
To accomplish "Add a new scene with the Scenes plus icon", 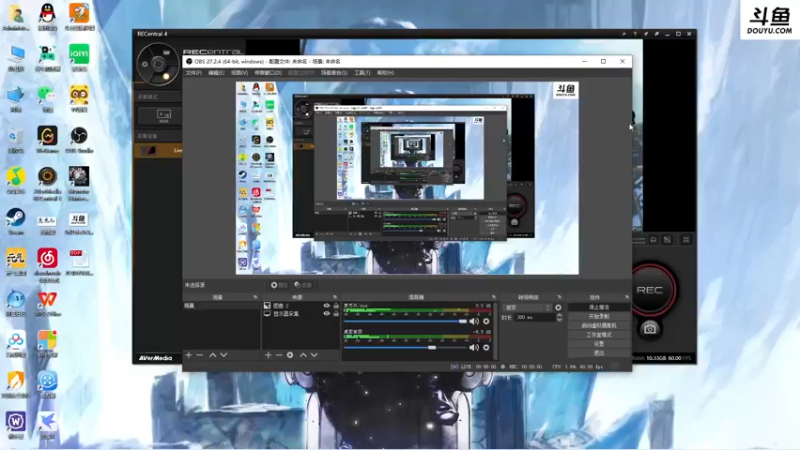I will point(189,355).
